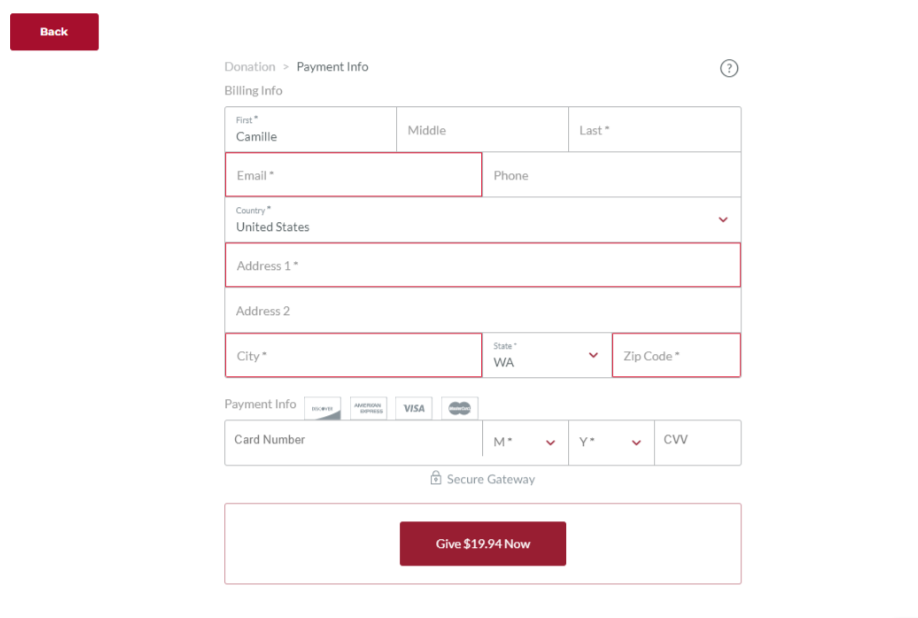Viewport: 918px width, 618px height.
Task: Click the Back button
Action: pos(54,32)
